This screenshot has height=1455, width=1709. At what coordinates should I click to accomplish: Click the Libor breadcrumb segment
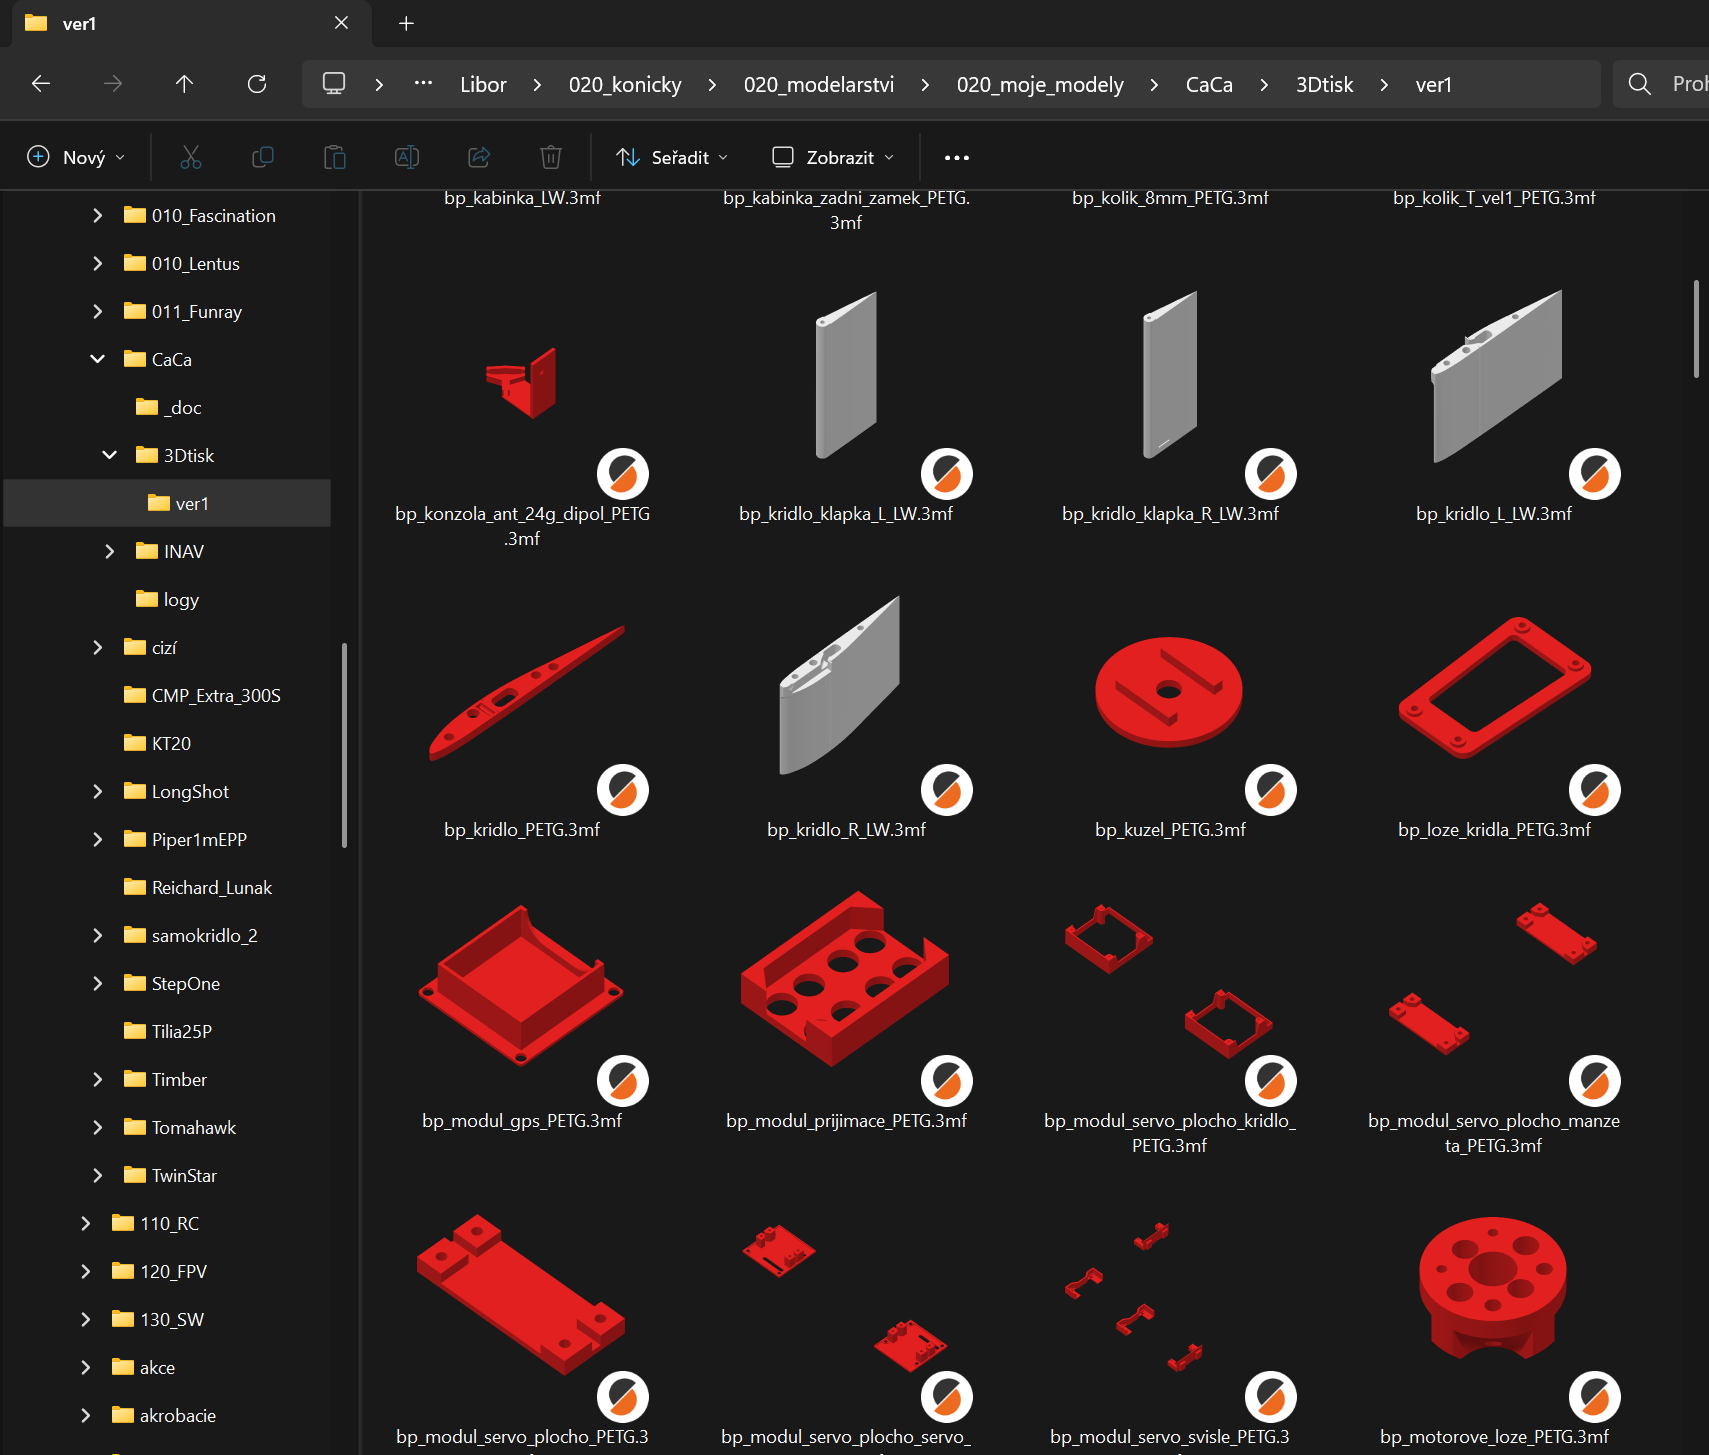tap(483, 84)
